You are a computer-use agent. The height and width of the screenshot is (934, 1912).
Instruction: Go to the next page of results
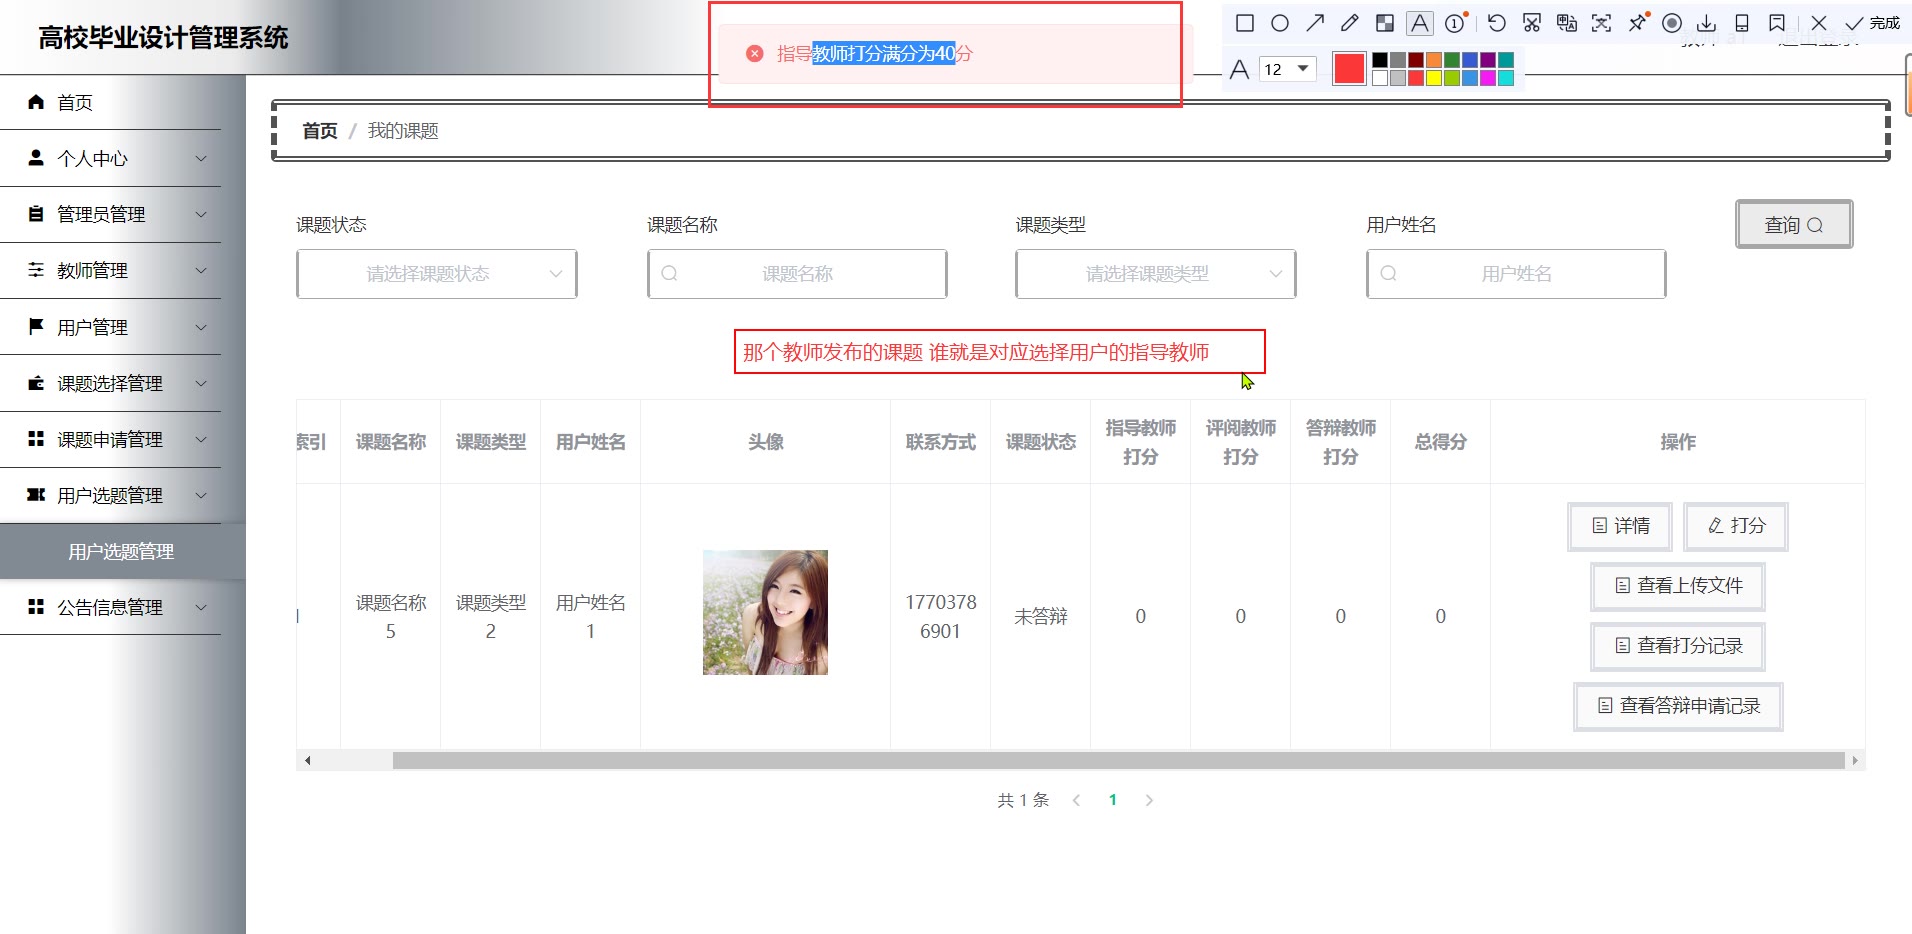pyautogui.click(x=1149, y=800)
